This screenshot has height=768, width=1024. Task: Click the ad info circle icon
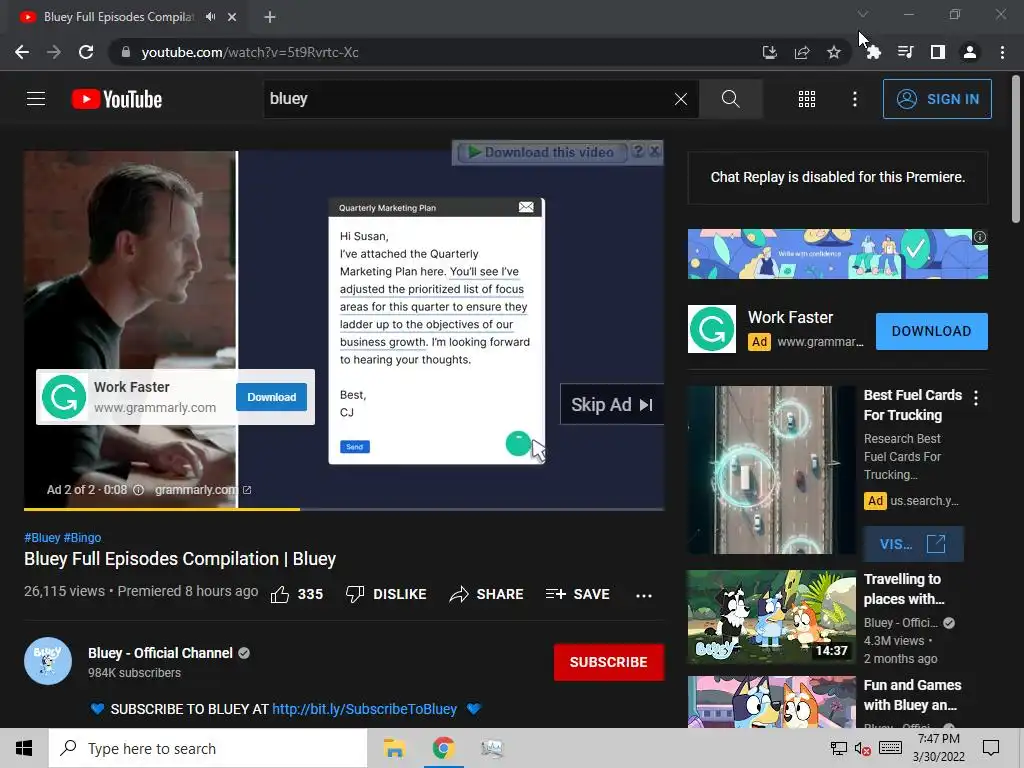pyautogui.click(x=138, y=490)
